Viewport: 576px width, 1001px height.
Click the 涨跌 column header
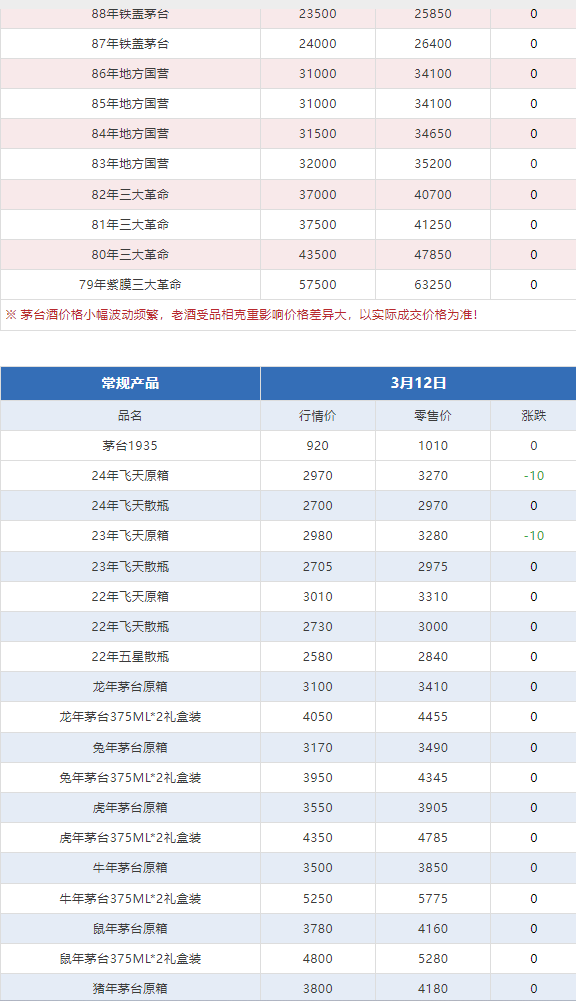534,416
